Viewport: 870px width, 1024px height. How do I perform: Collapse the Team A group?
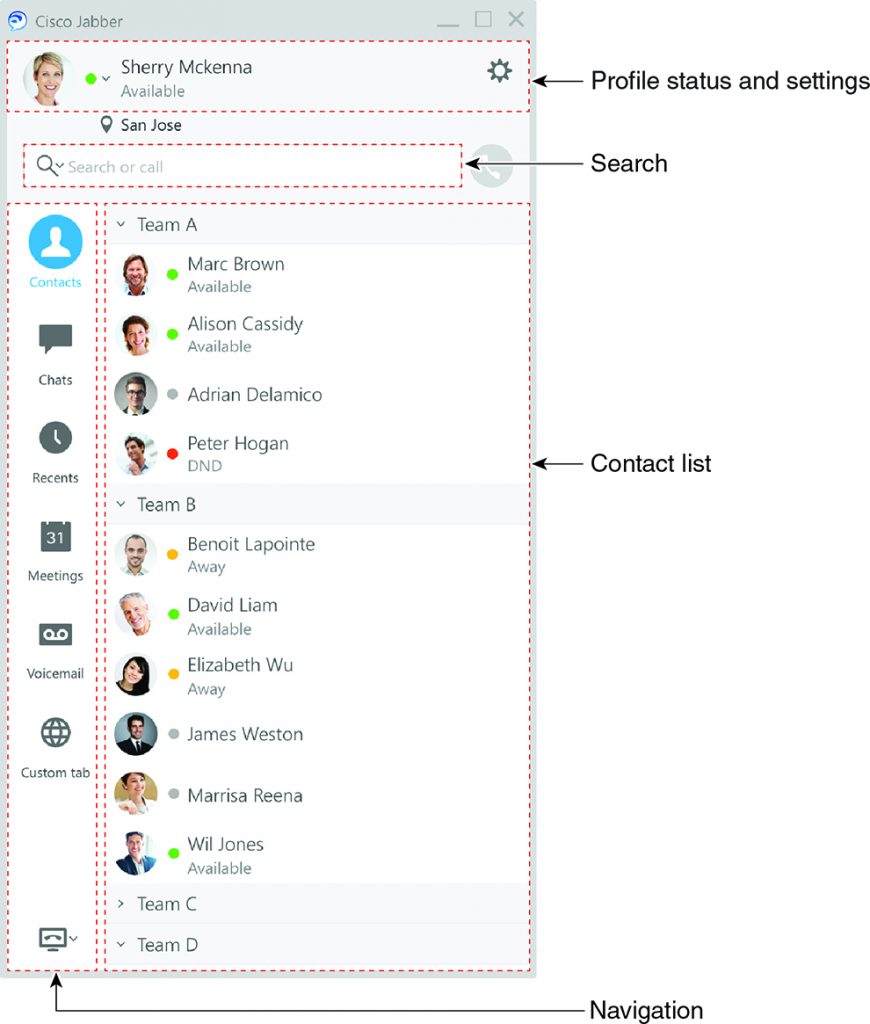[121, 224]
